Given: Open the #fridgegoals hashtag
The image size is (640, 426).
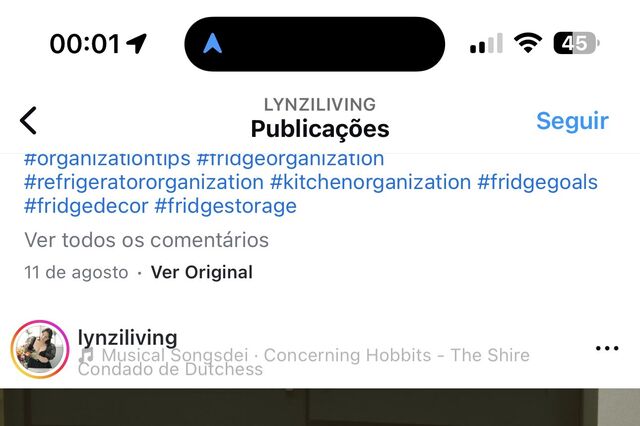Looking at the screenshot, I should (538, 182).
